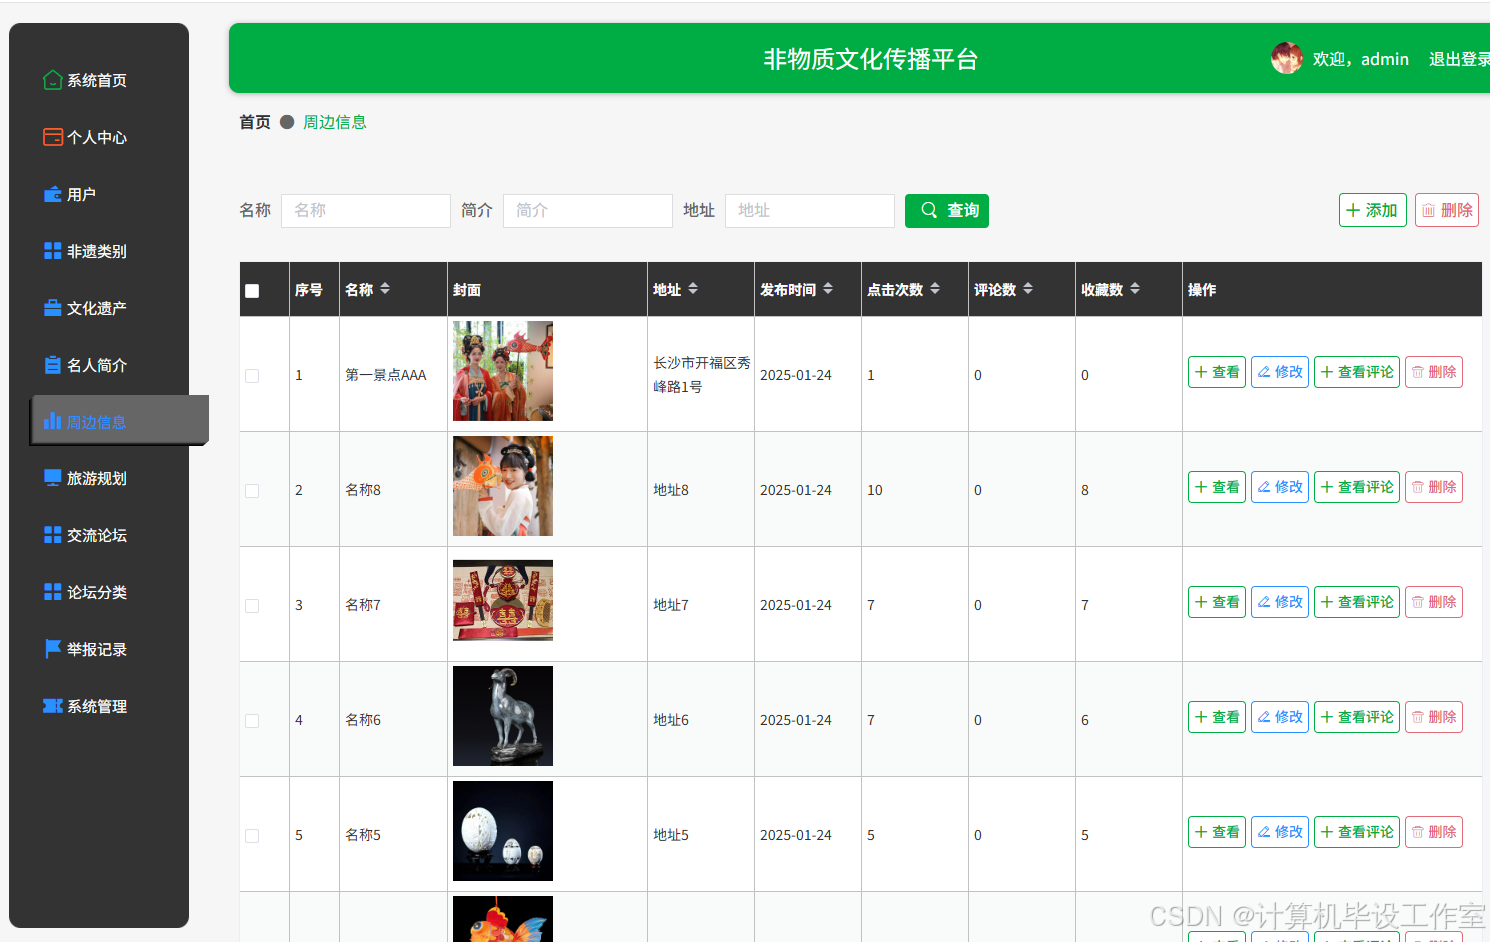The height and width of the screenshot is (942, 1490).
Task: Open goat statue cover of 名称6
Action: (x=503, y=716)
